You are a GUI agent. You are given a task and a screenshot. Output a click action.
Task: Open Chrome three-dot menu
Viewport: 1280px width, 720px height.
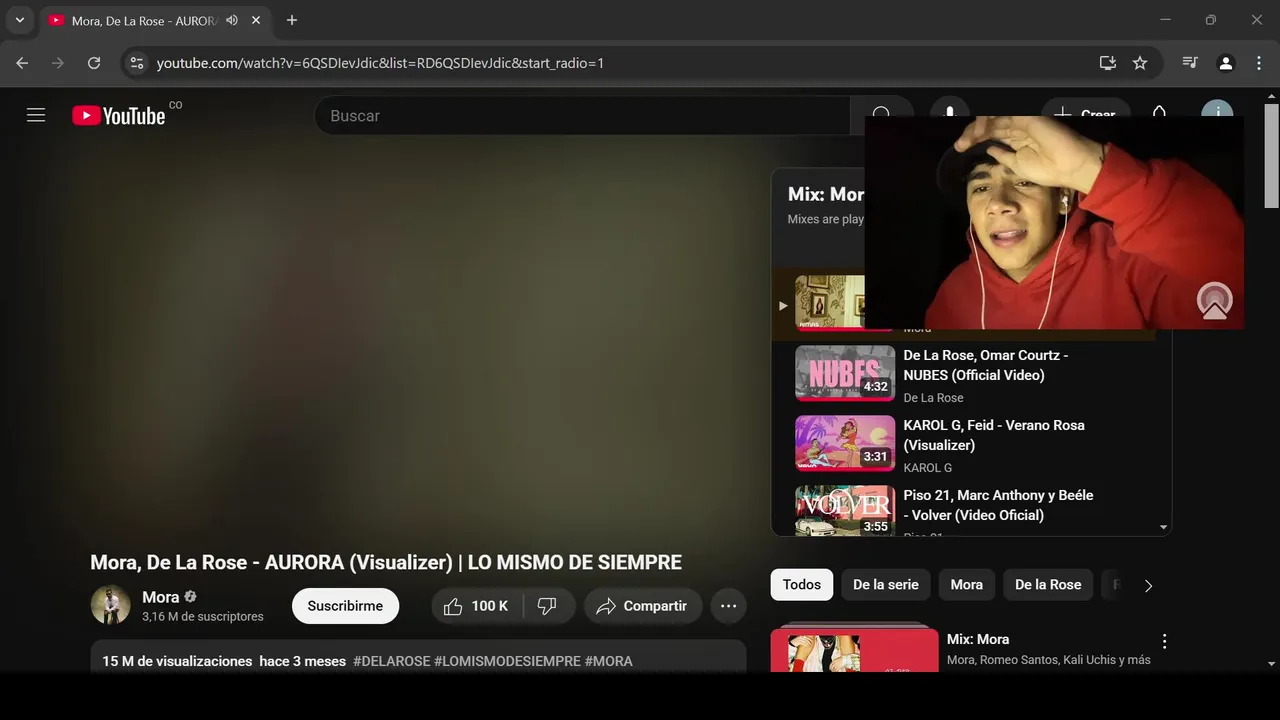point(1259,63)
